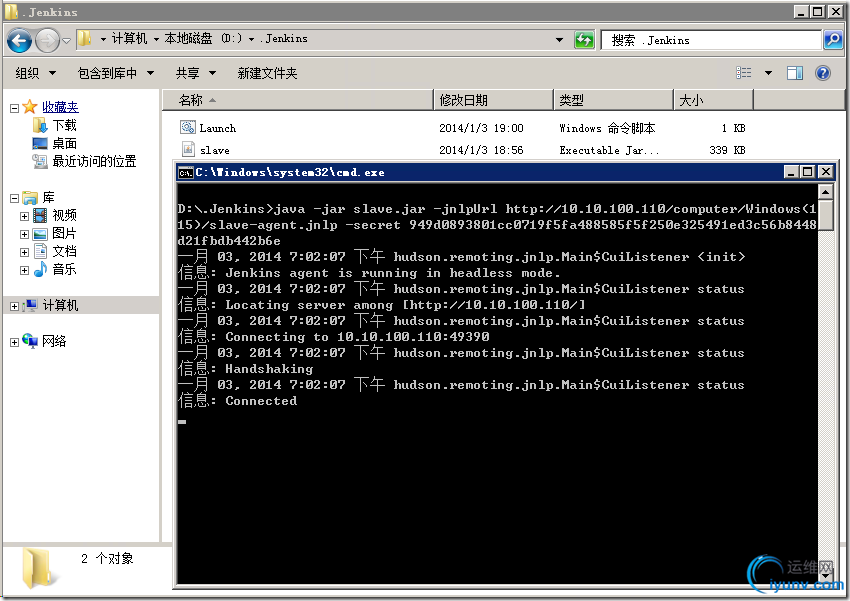Click the change view icon
This screenshot has height=601, width=850.
pyautogui.click(x=744, y=73)
